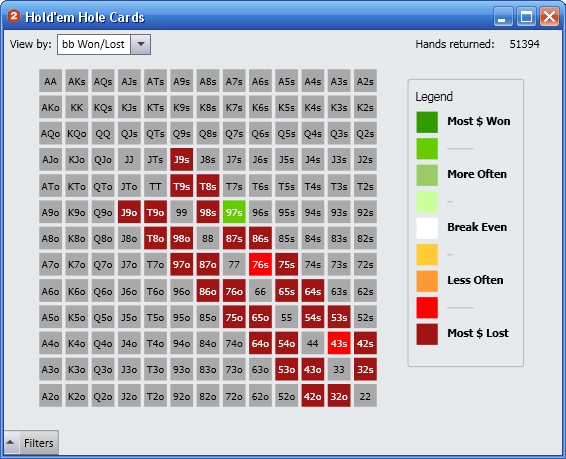Select the 32s hand cell
Viewport: 566px width, 459px height.
(365, 370)
